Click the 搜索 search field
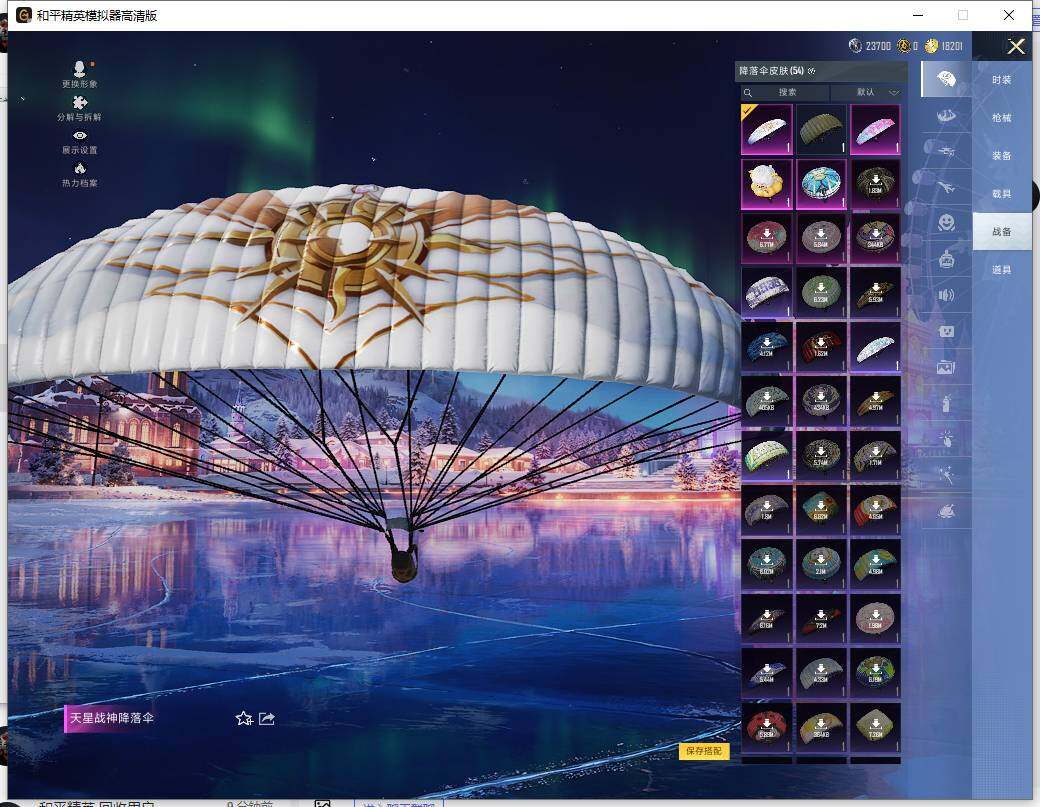 784,92
